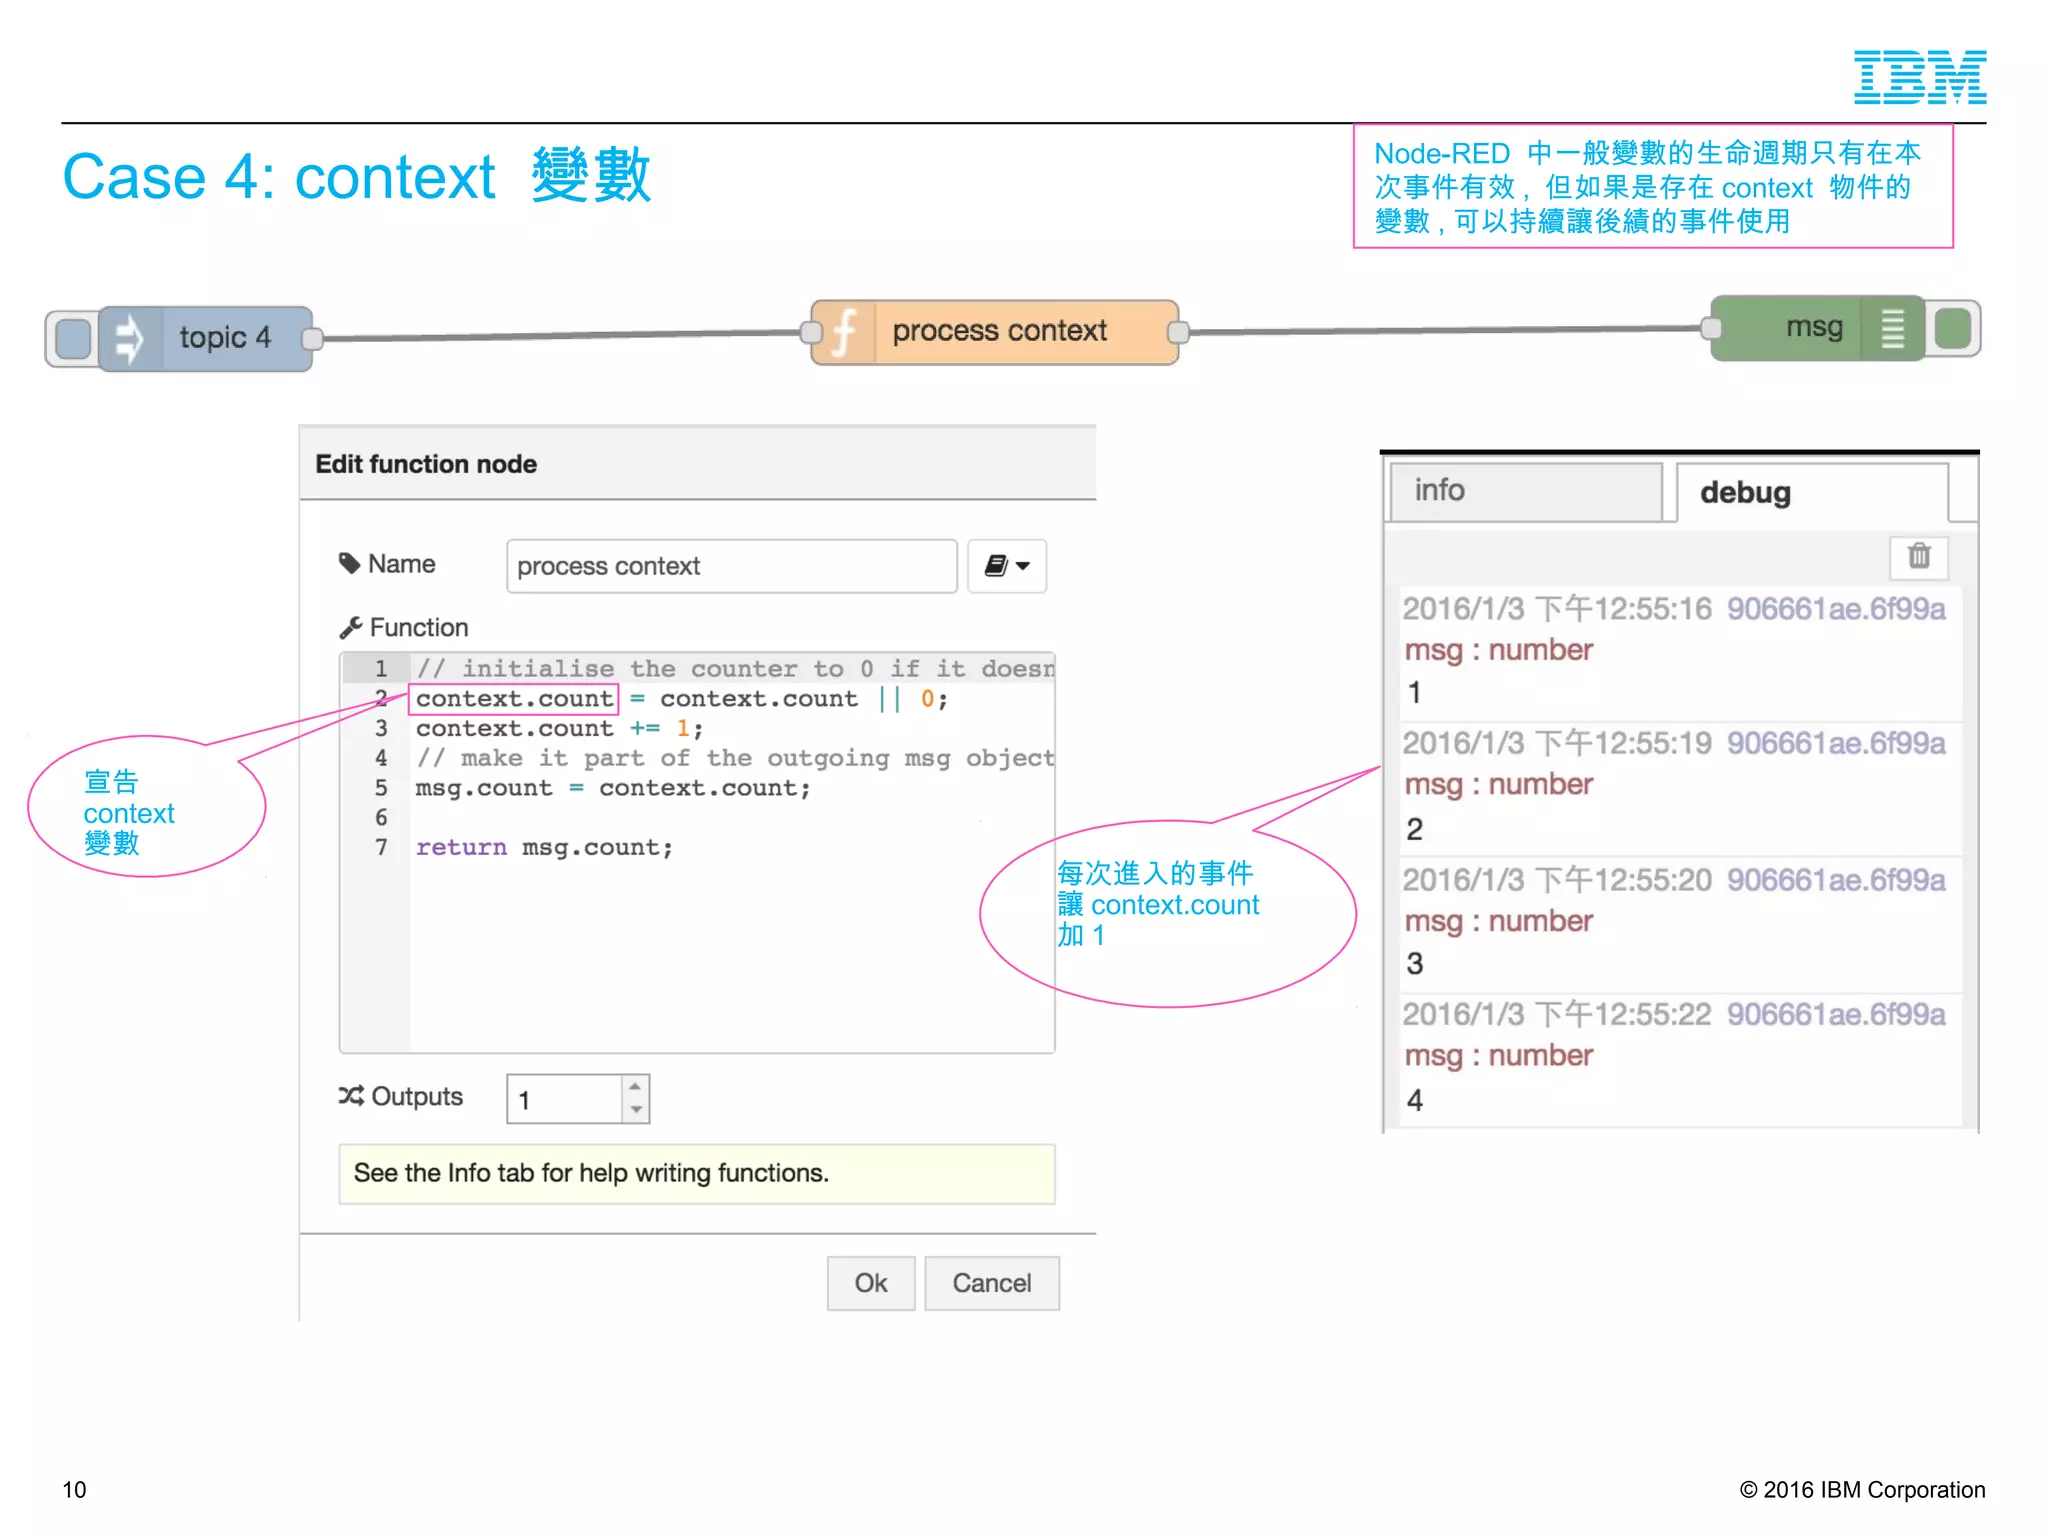
Task: Click code line 4 comment make it part
Action: (x=734, y=758)
